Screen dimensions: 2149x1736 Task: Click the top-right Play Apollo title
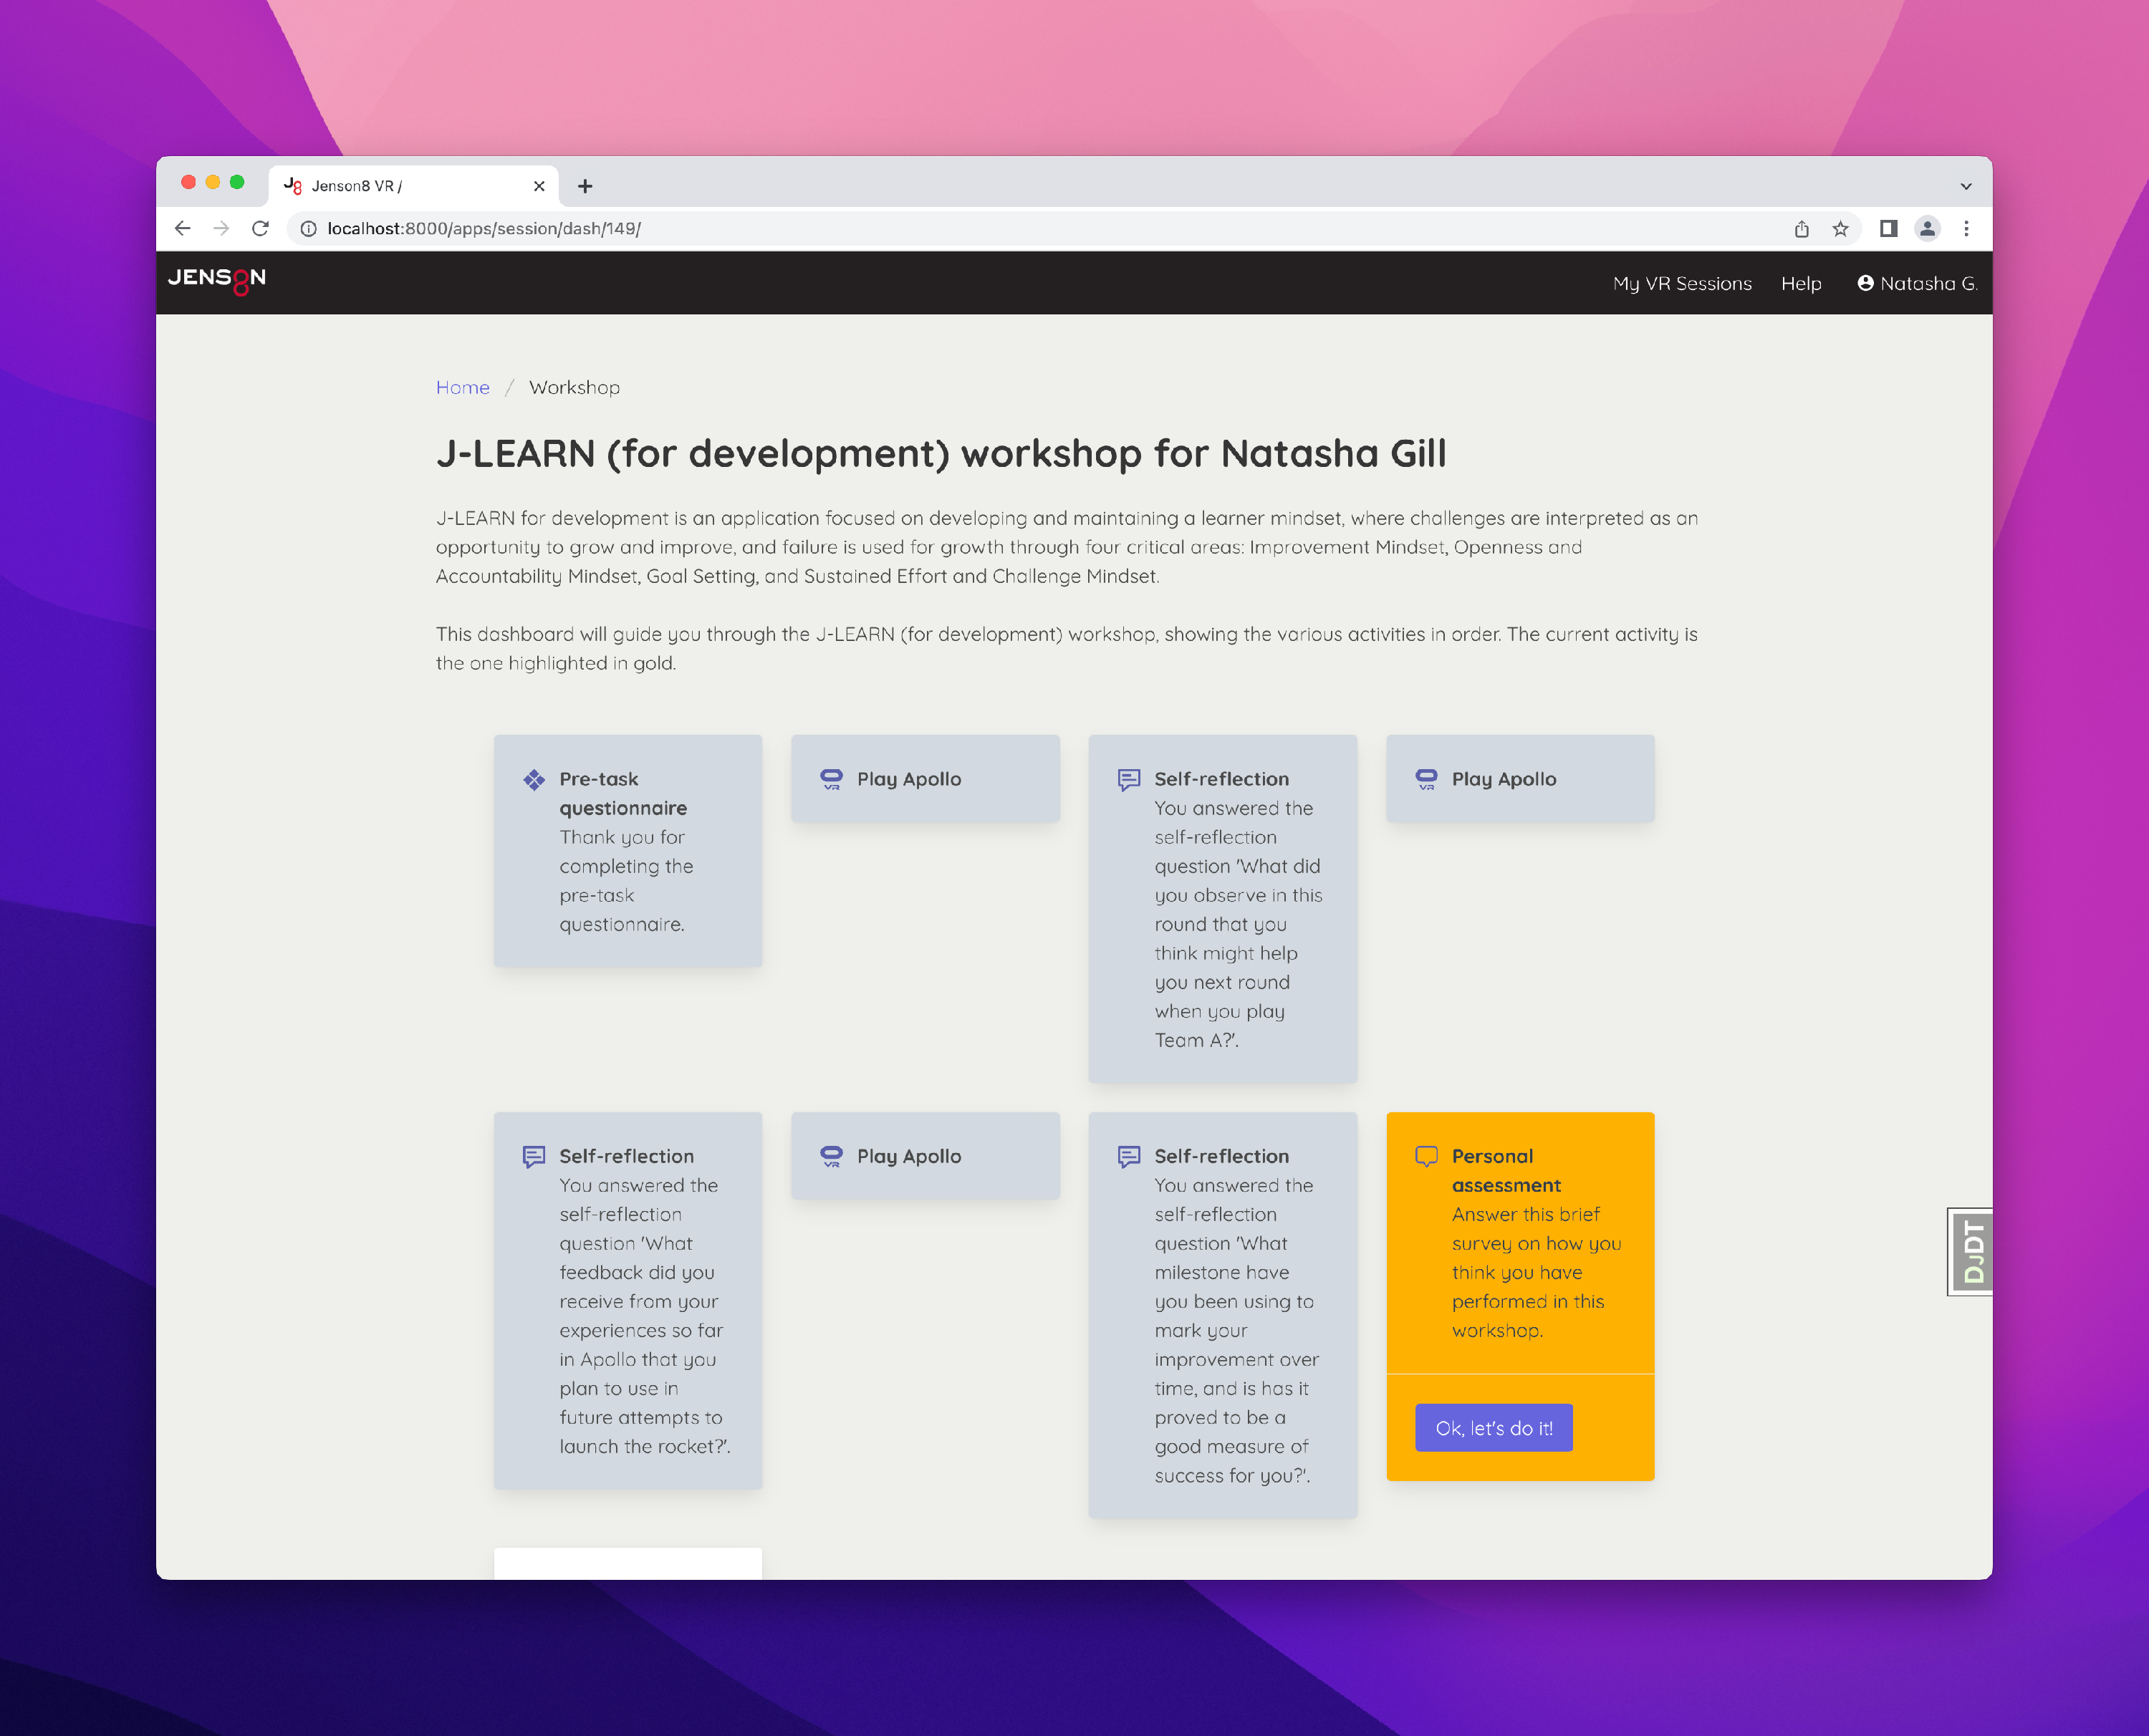tap(1504, 780)
